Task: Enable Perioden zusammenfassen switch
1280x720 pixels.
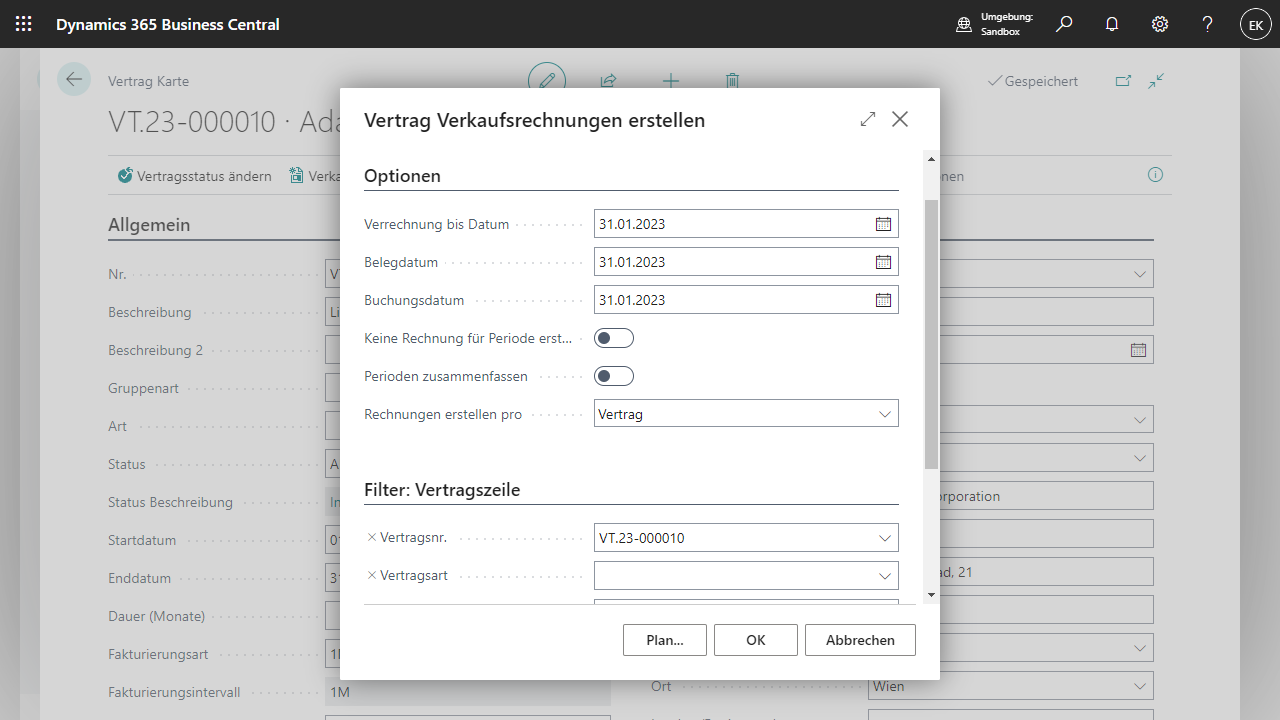Action: pyautogui.click(x=613, y=376)
